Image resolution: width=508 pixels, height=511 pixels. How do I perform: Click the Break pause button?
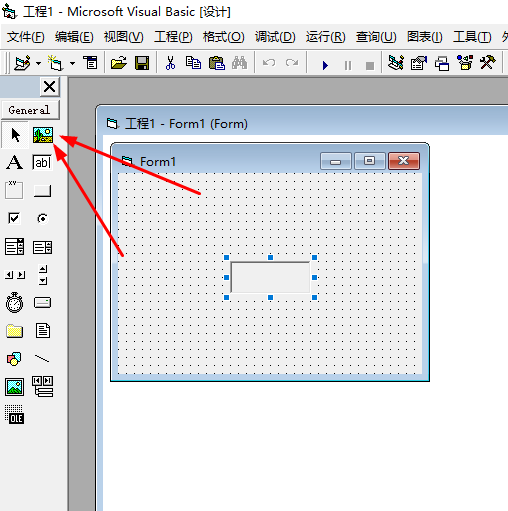click(x=348, y=65)
